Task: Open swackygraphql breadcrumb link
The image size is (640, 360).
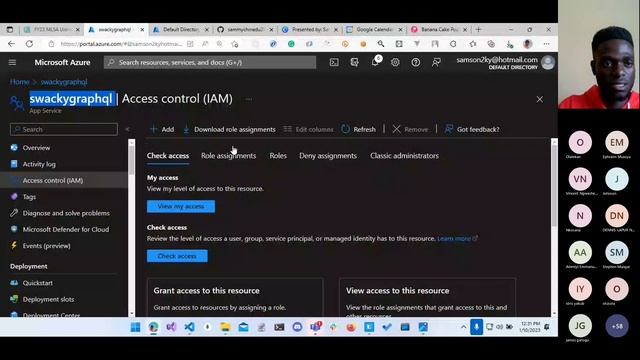Action: pos(64,82)
